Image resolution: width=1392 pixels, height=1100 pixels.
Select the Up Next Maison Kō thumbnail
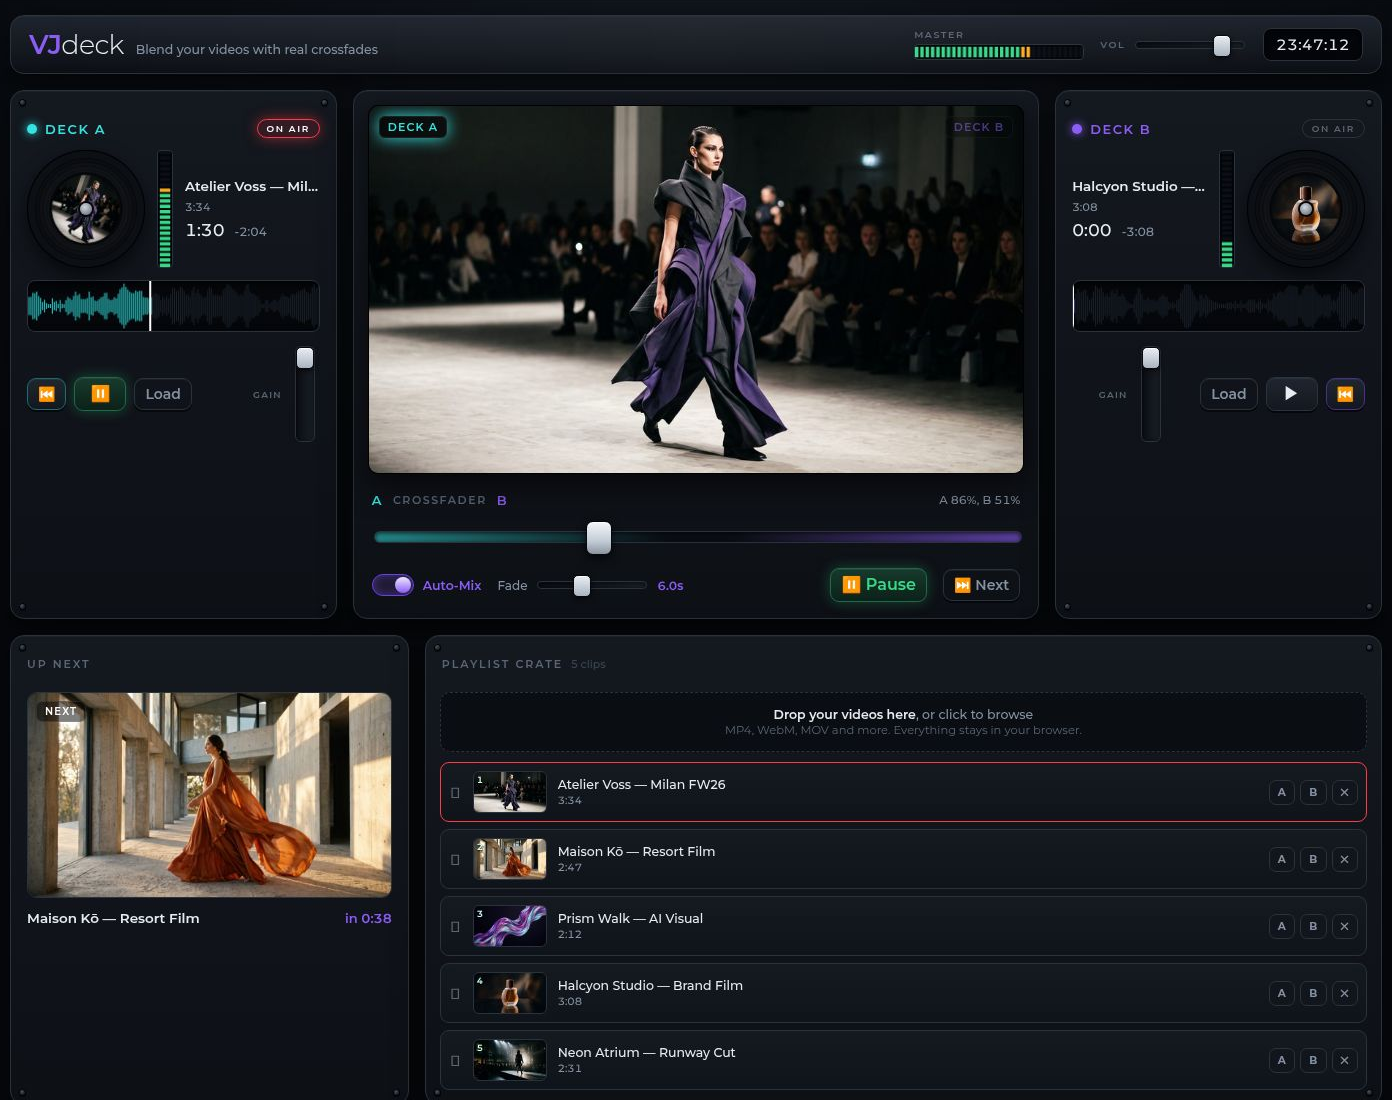[x=209, y=795]
